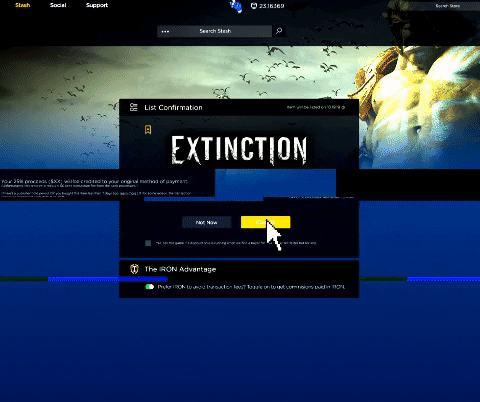Click the IRON balance icon by 2316369
This screenshot has width=480, height=402.
(254, 6)
